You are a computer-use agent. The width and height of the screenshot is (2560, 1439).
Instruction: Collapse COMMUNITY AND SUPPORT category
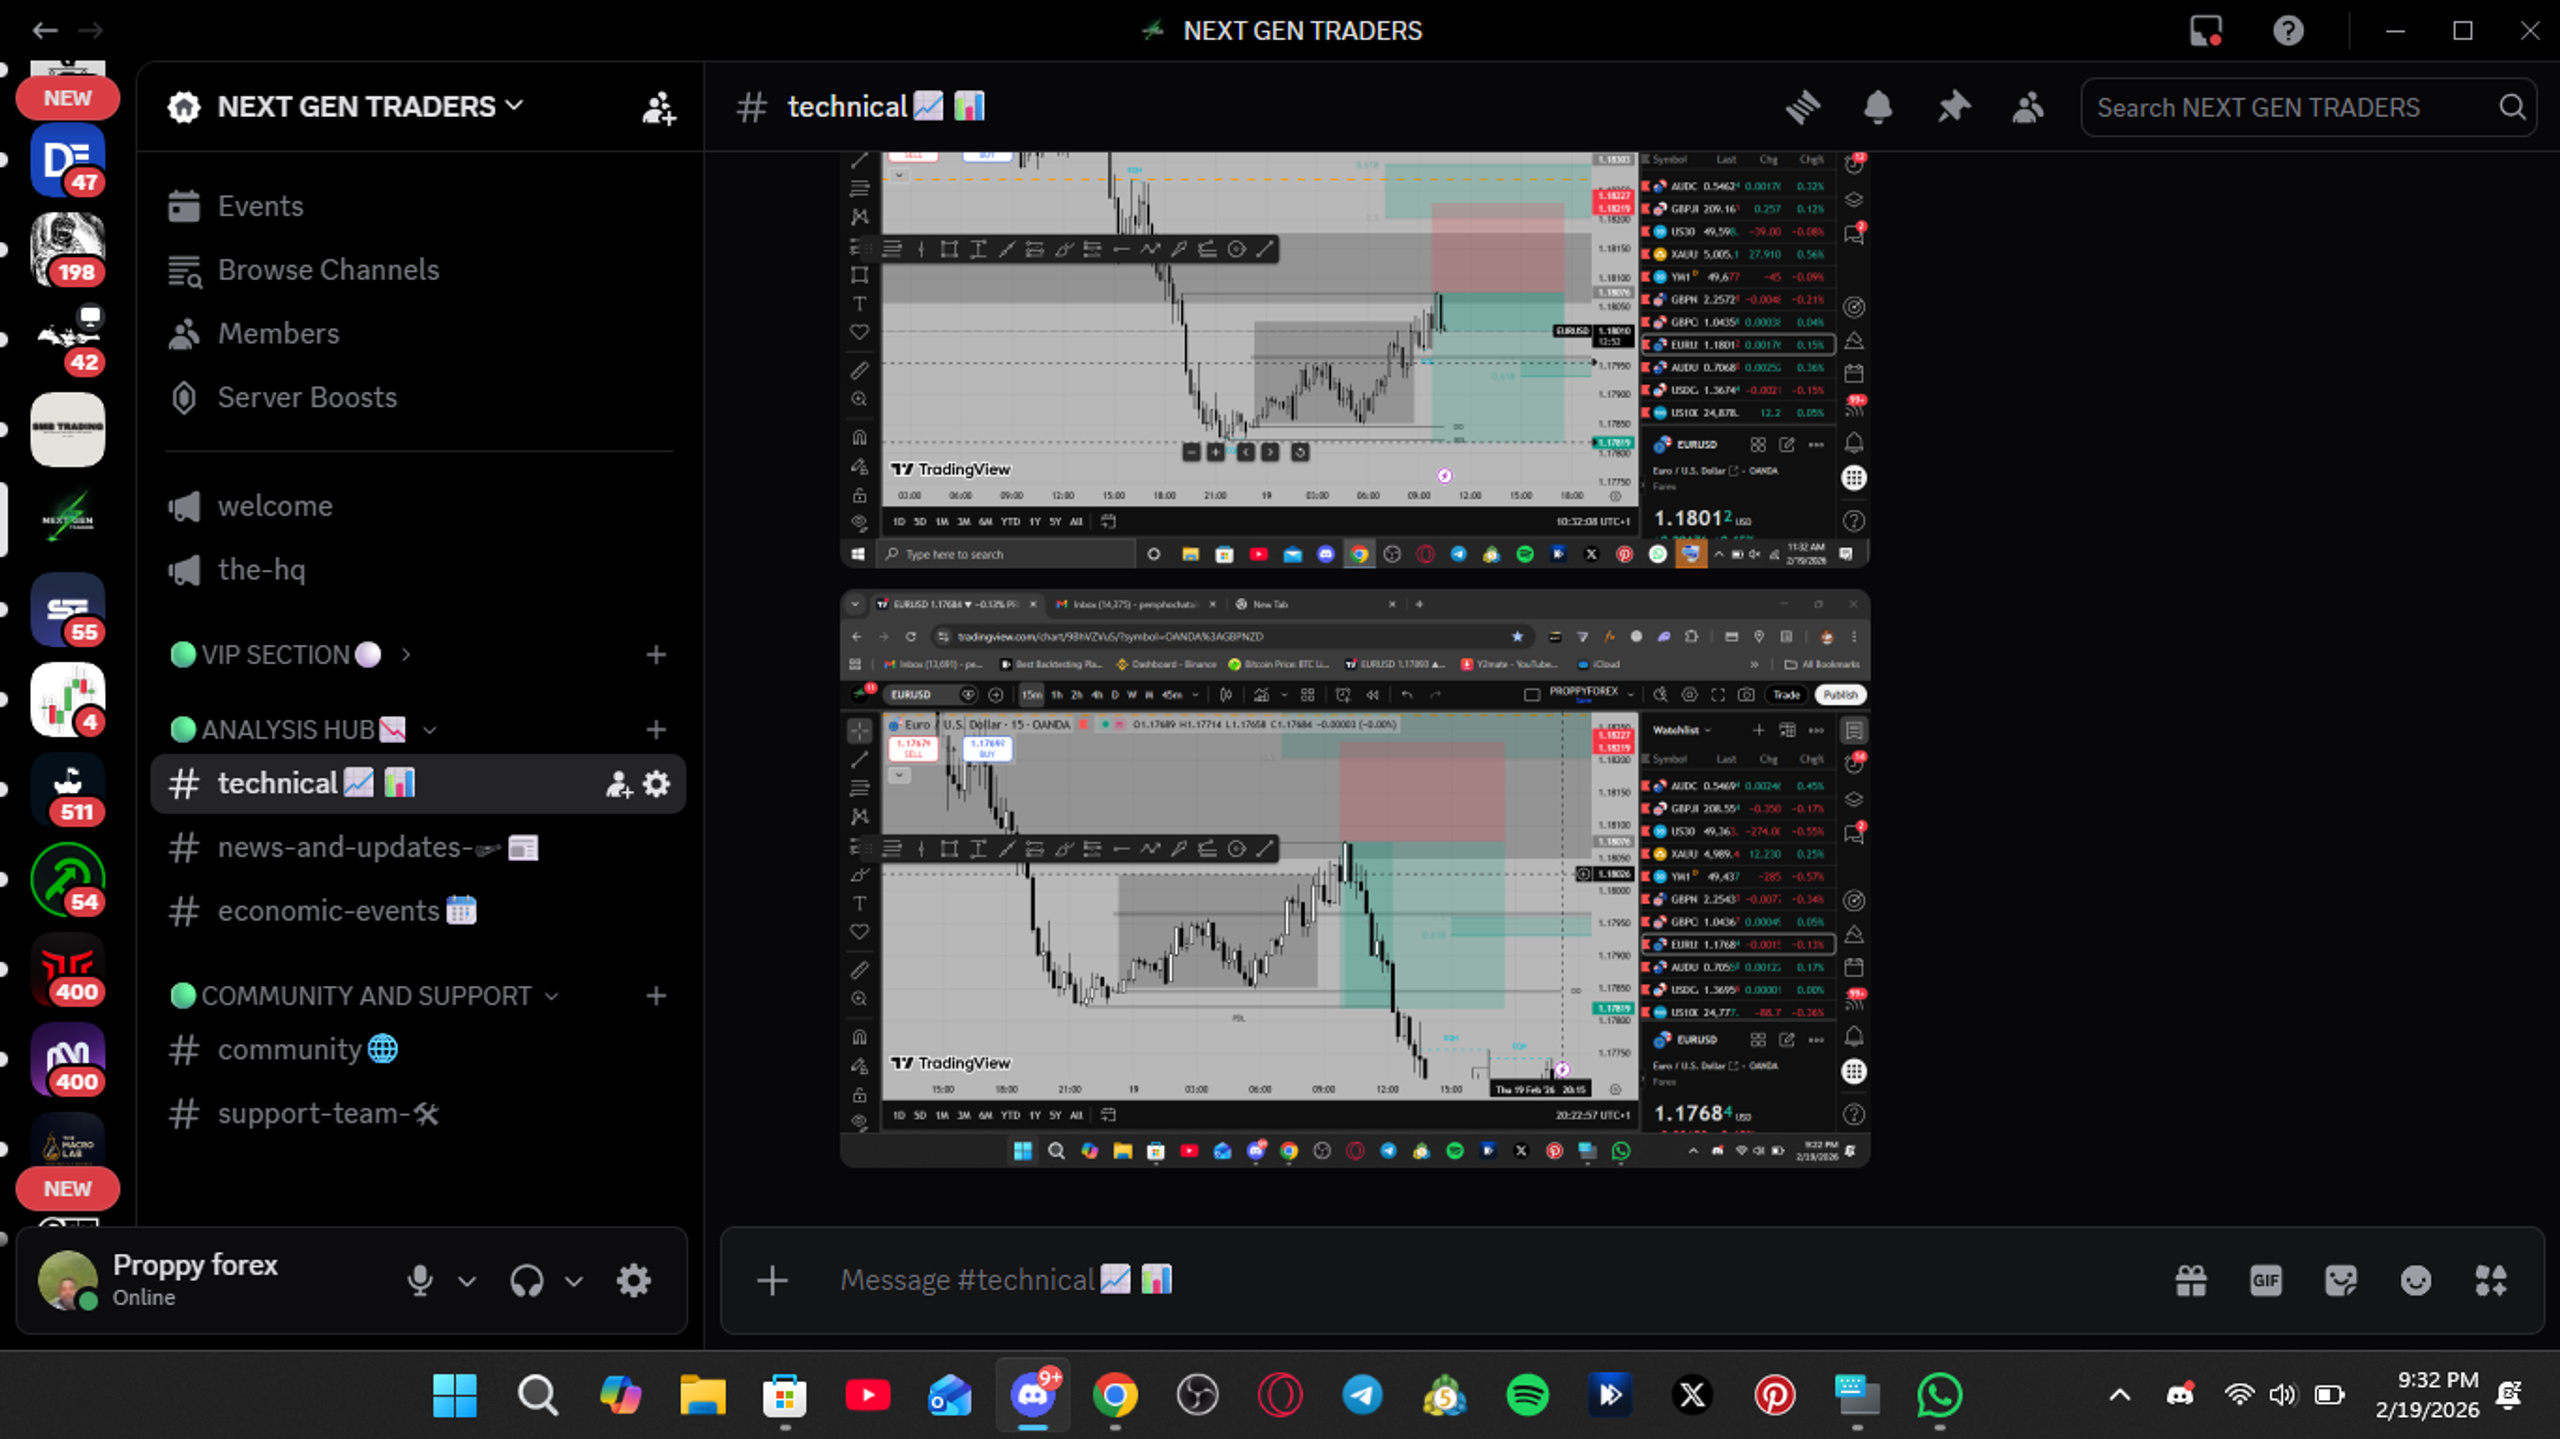click(x=365, y=996)
